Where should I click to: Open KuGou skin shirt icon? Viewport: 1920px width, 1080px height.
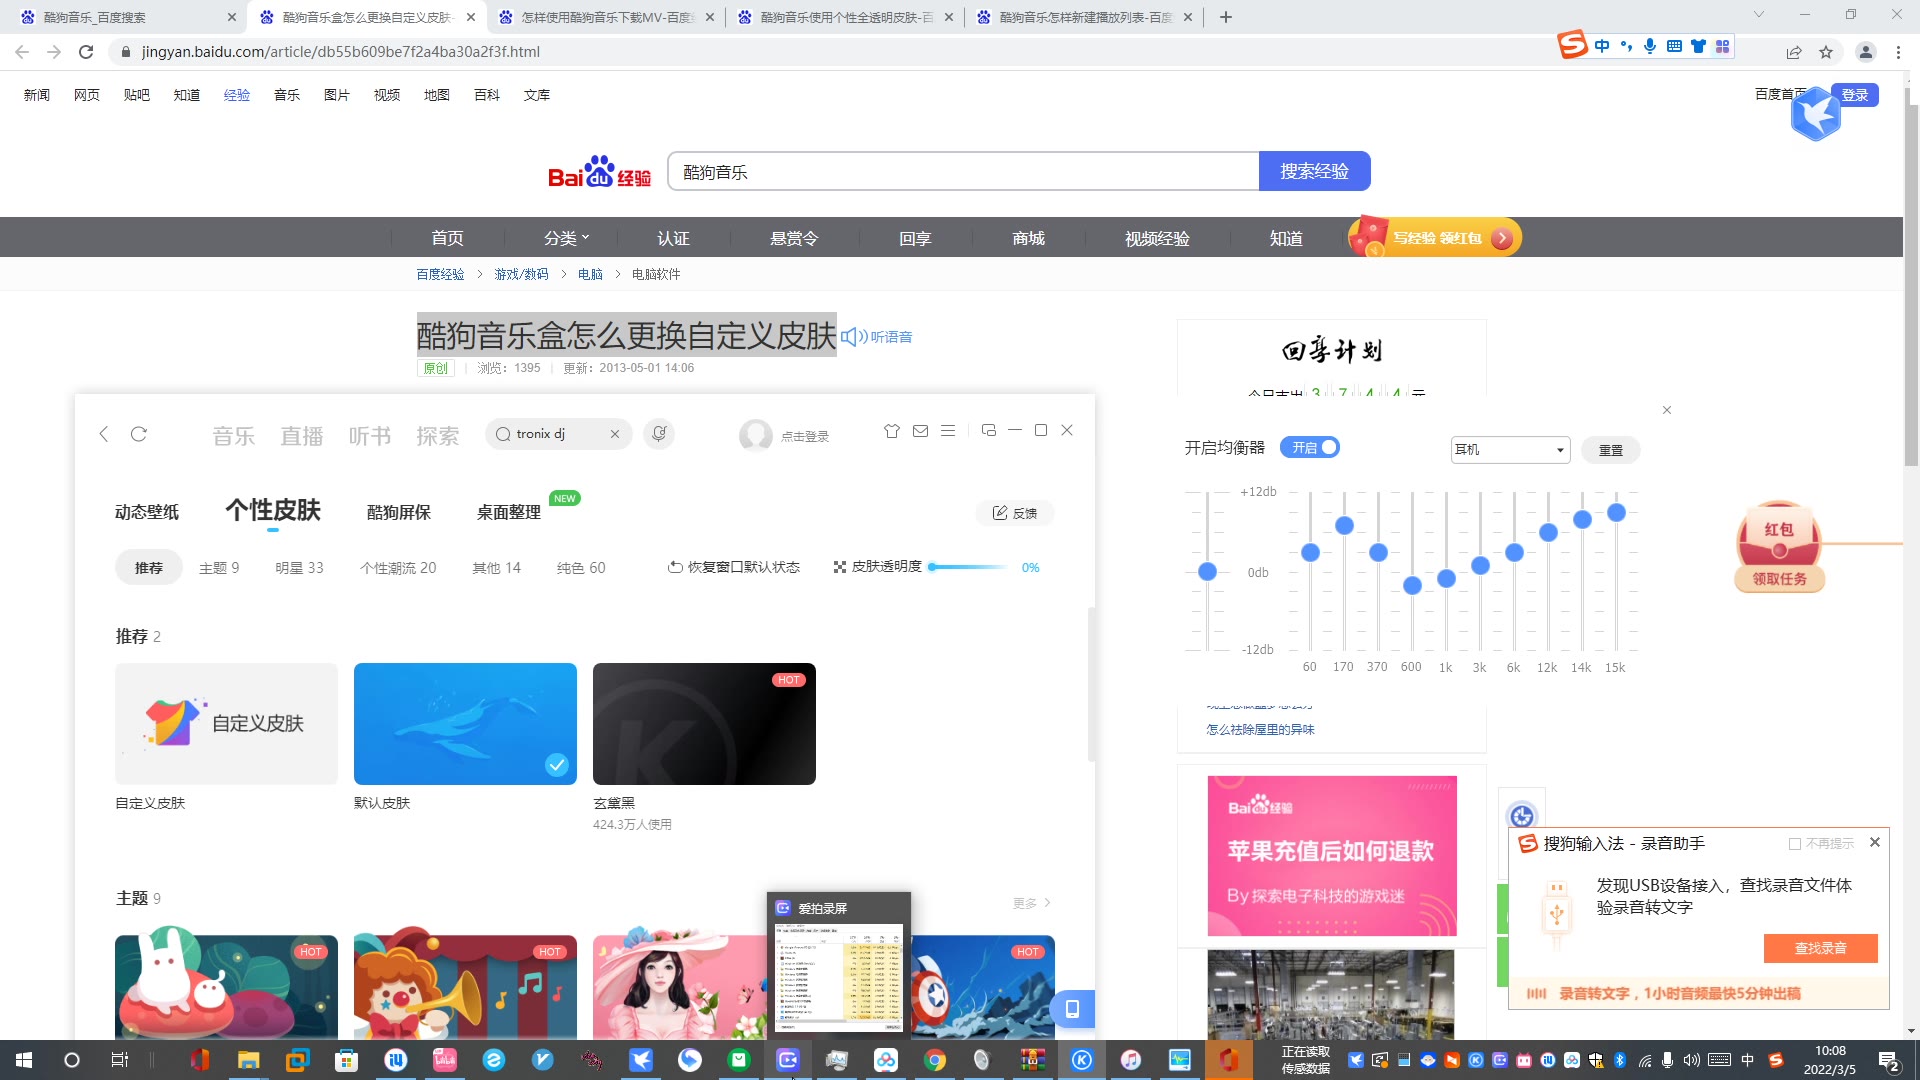coord(892,431)
